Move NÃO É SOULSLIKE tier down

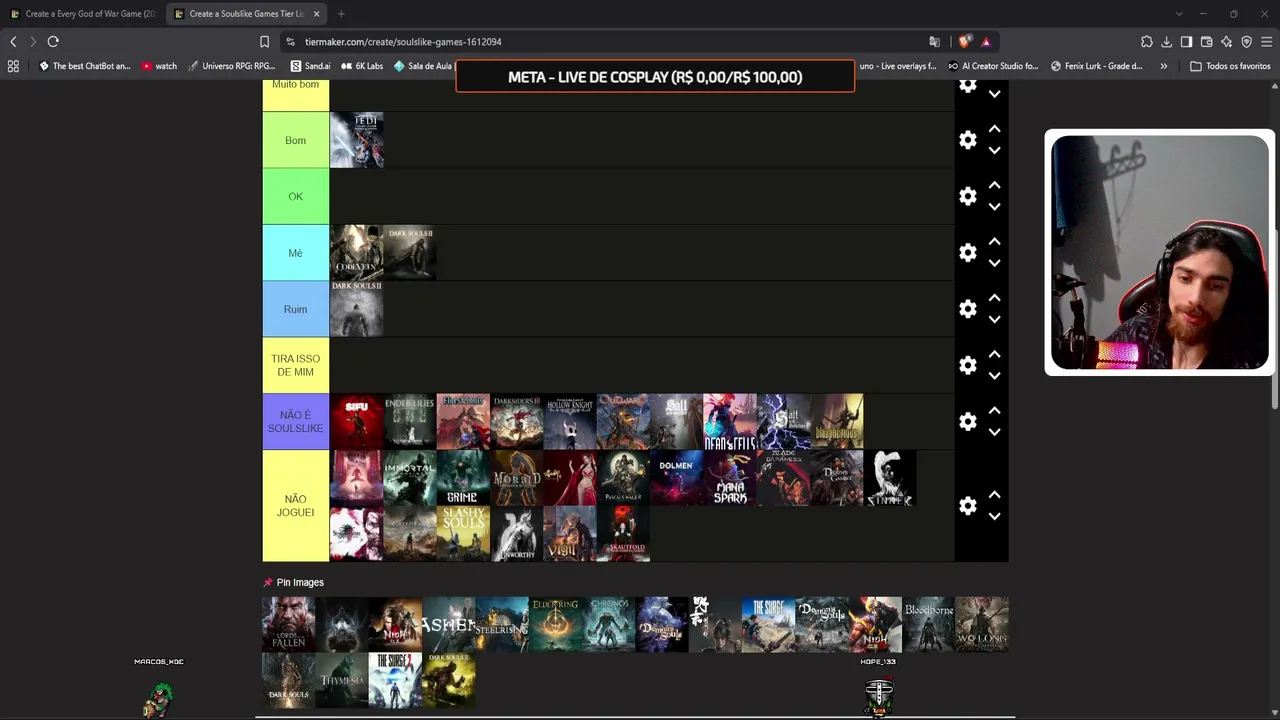(994, 432)
